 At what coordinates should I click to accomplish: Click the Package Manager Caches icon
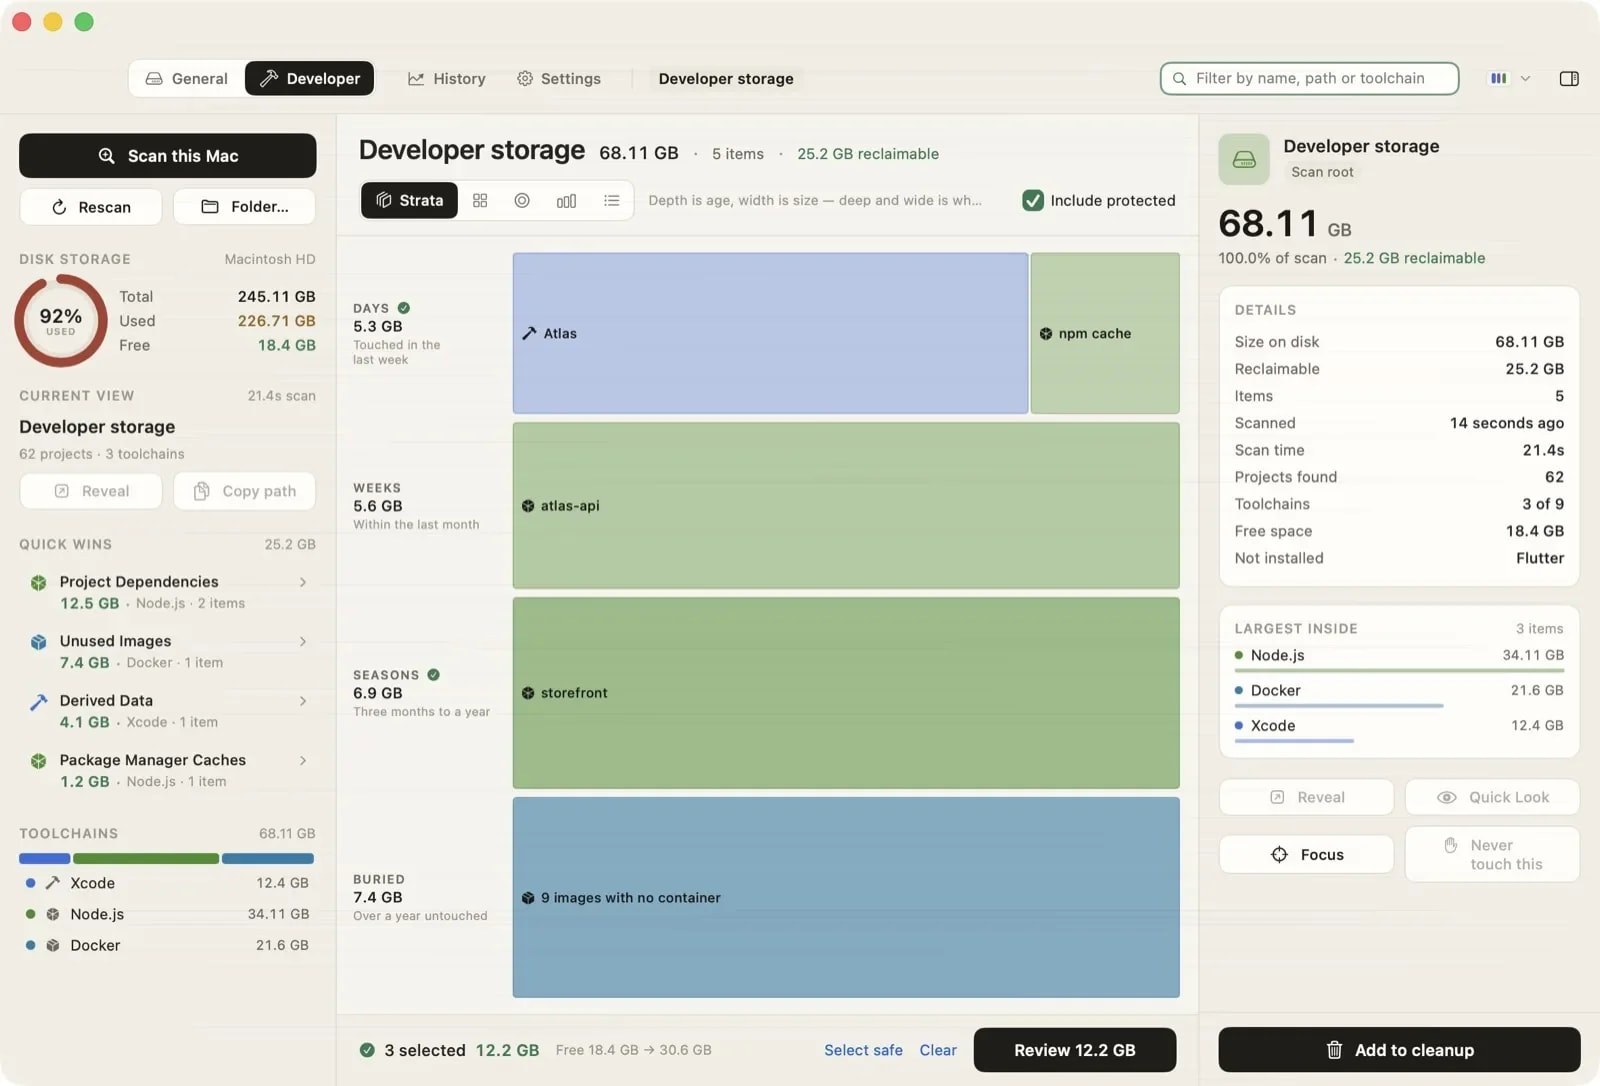coord(38,761)
